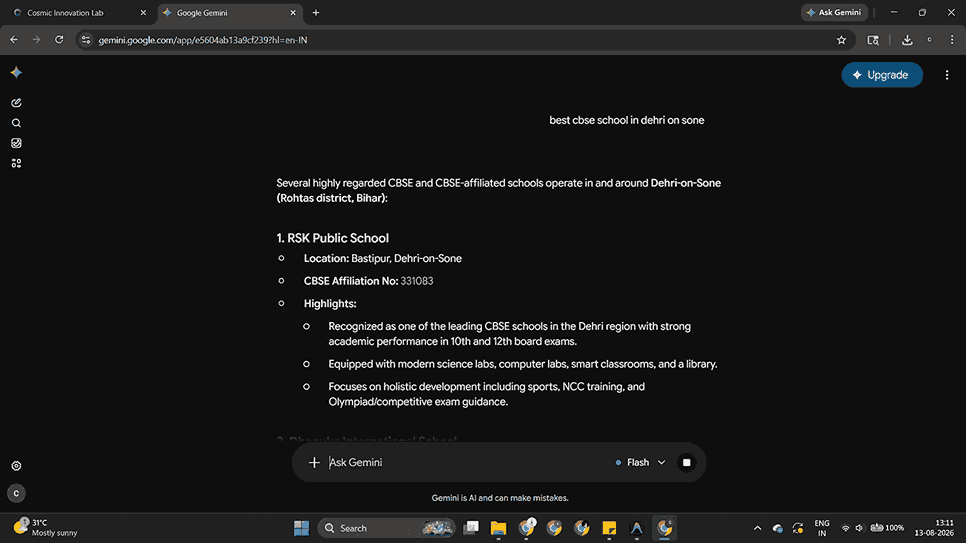
Task: Click the Upgrade button
Action: 882,75
